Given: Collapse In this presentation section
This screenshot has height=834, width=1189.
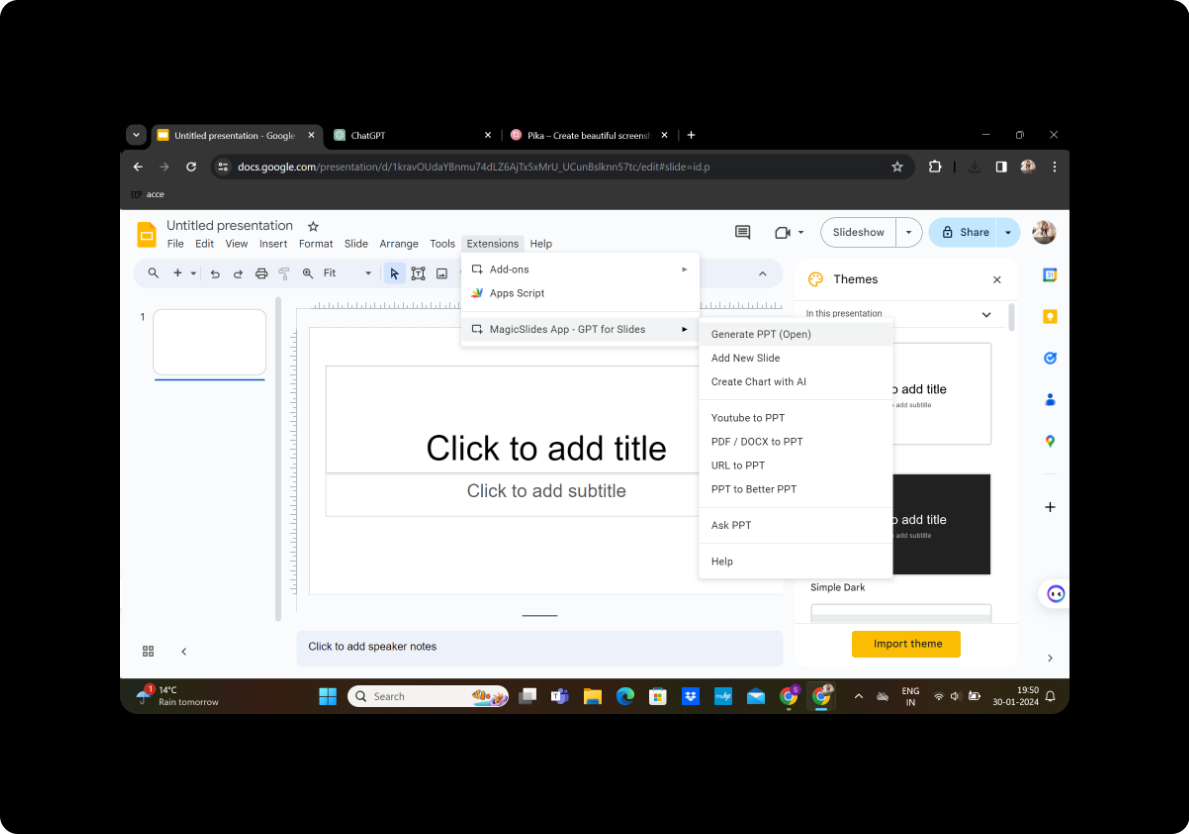Looking at the screenshot, I should [x=987, y=315].
